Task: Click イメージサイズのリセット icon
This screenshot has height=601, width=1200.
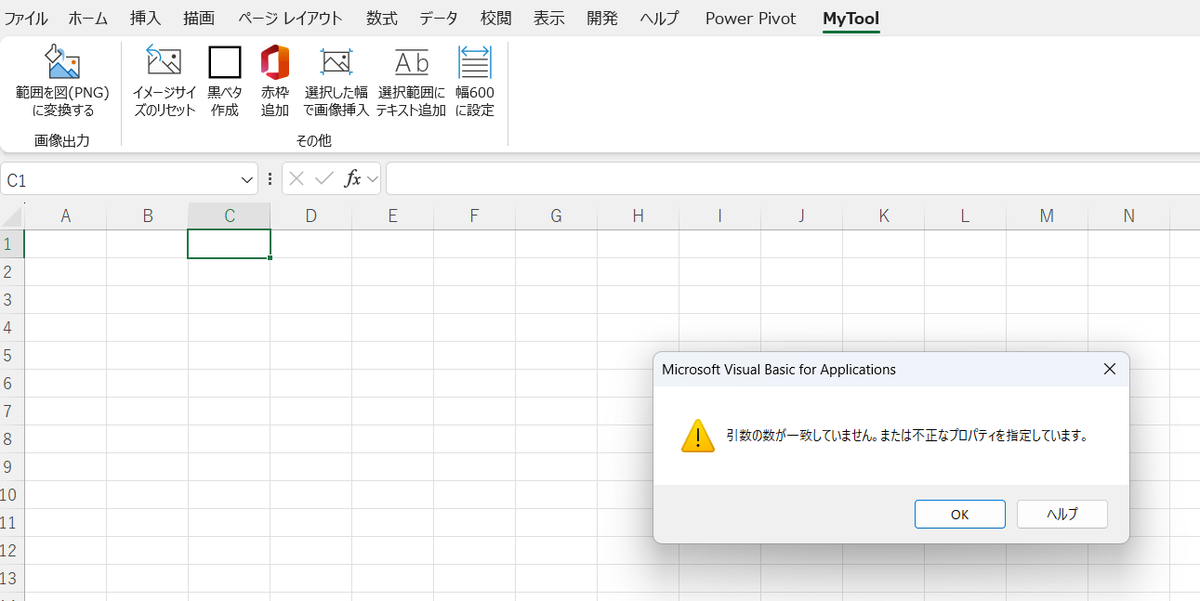Action: tap(164, 62)
